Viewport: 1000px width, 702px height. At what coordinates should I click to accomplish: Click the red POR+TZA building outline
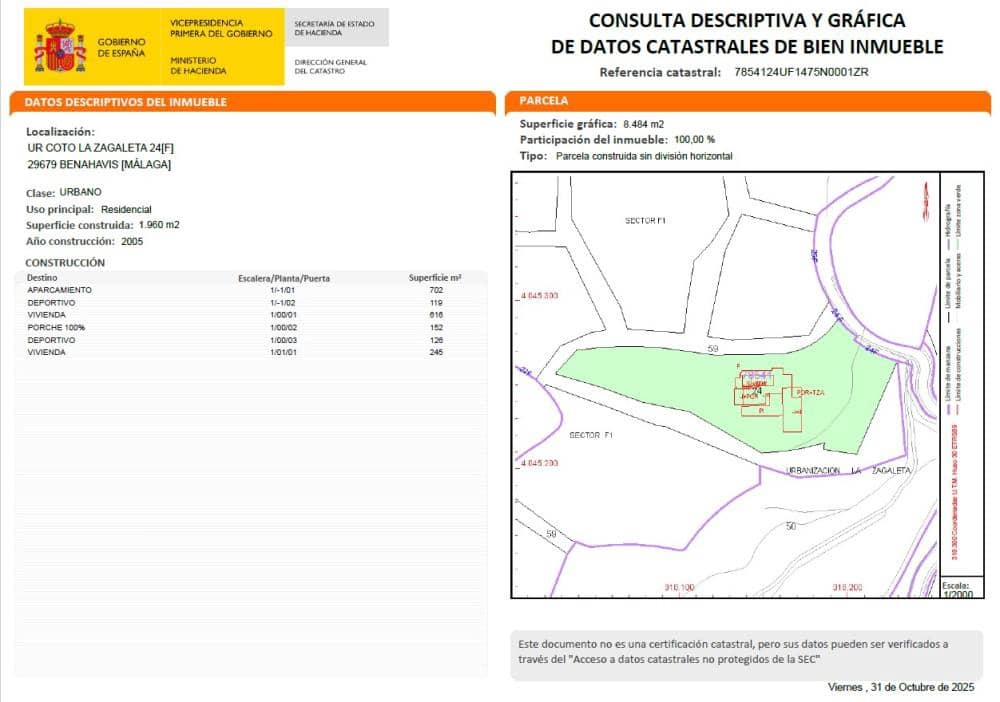(x=808, y=392)
